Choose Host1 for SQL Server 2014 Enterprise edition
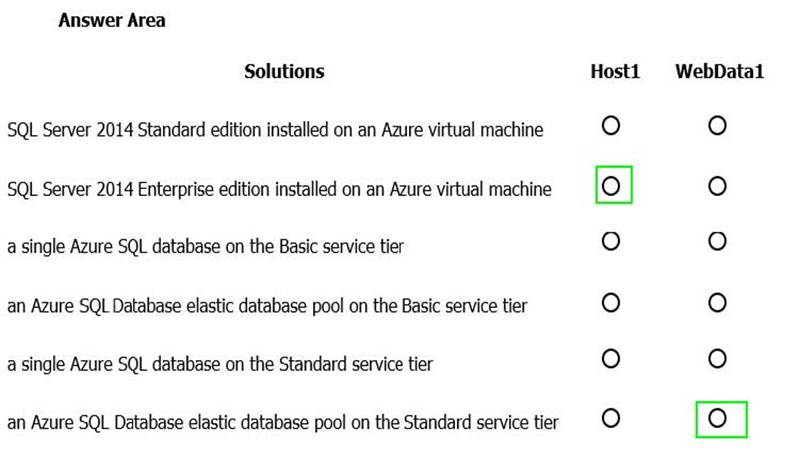 point(612,186)
